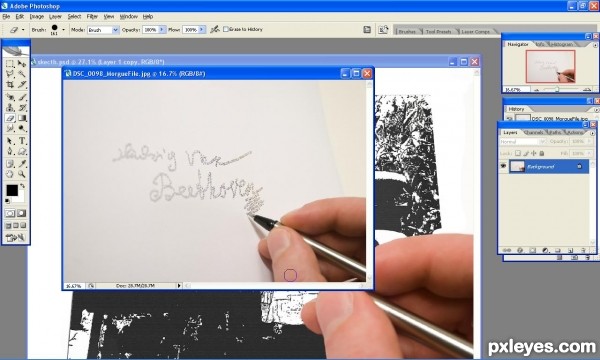Delete layer using Layers trash icon

584,250
